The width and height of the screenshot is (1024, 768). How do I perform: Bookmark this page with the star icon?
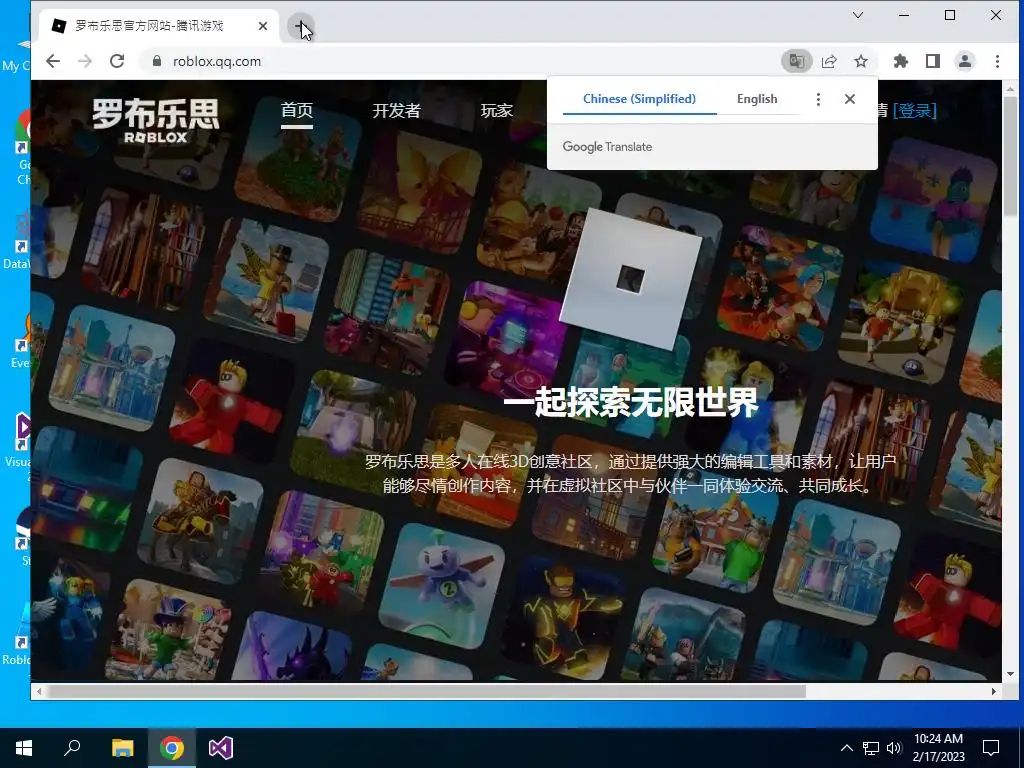(x=861, y=61)
